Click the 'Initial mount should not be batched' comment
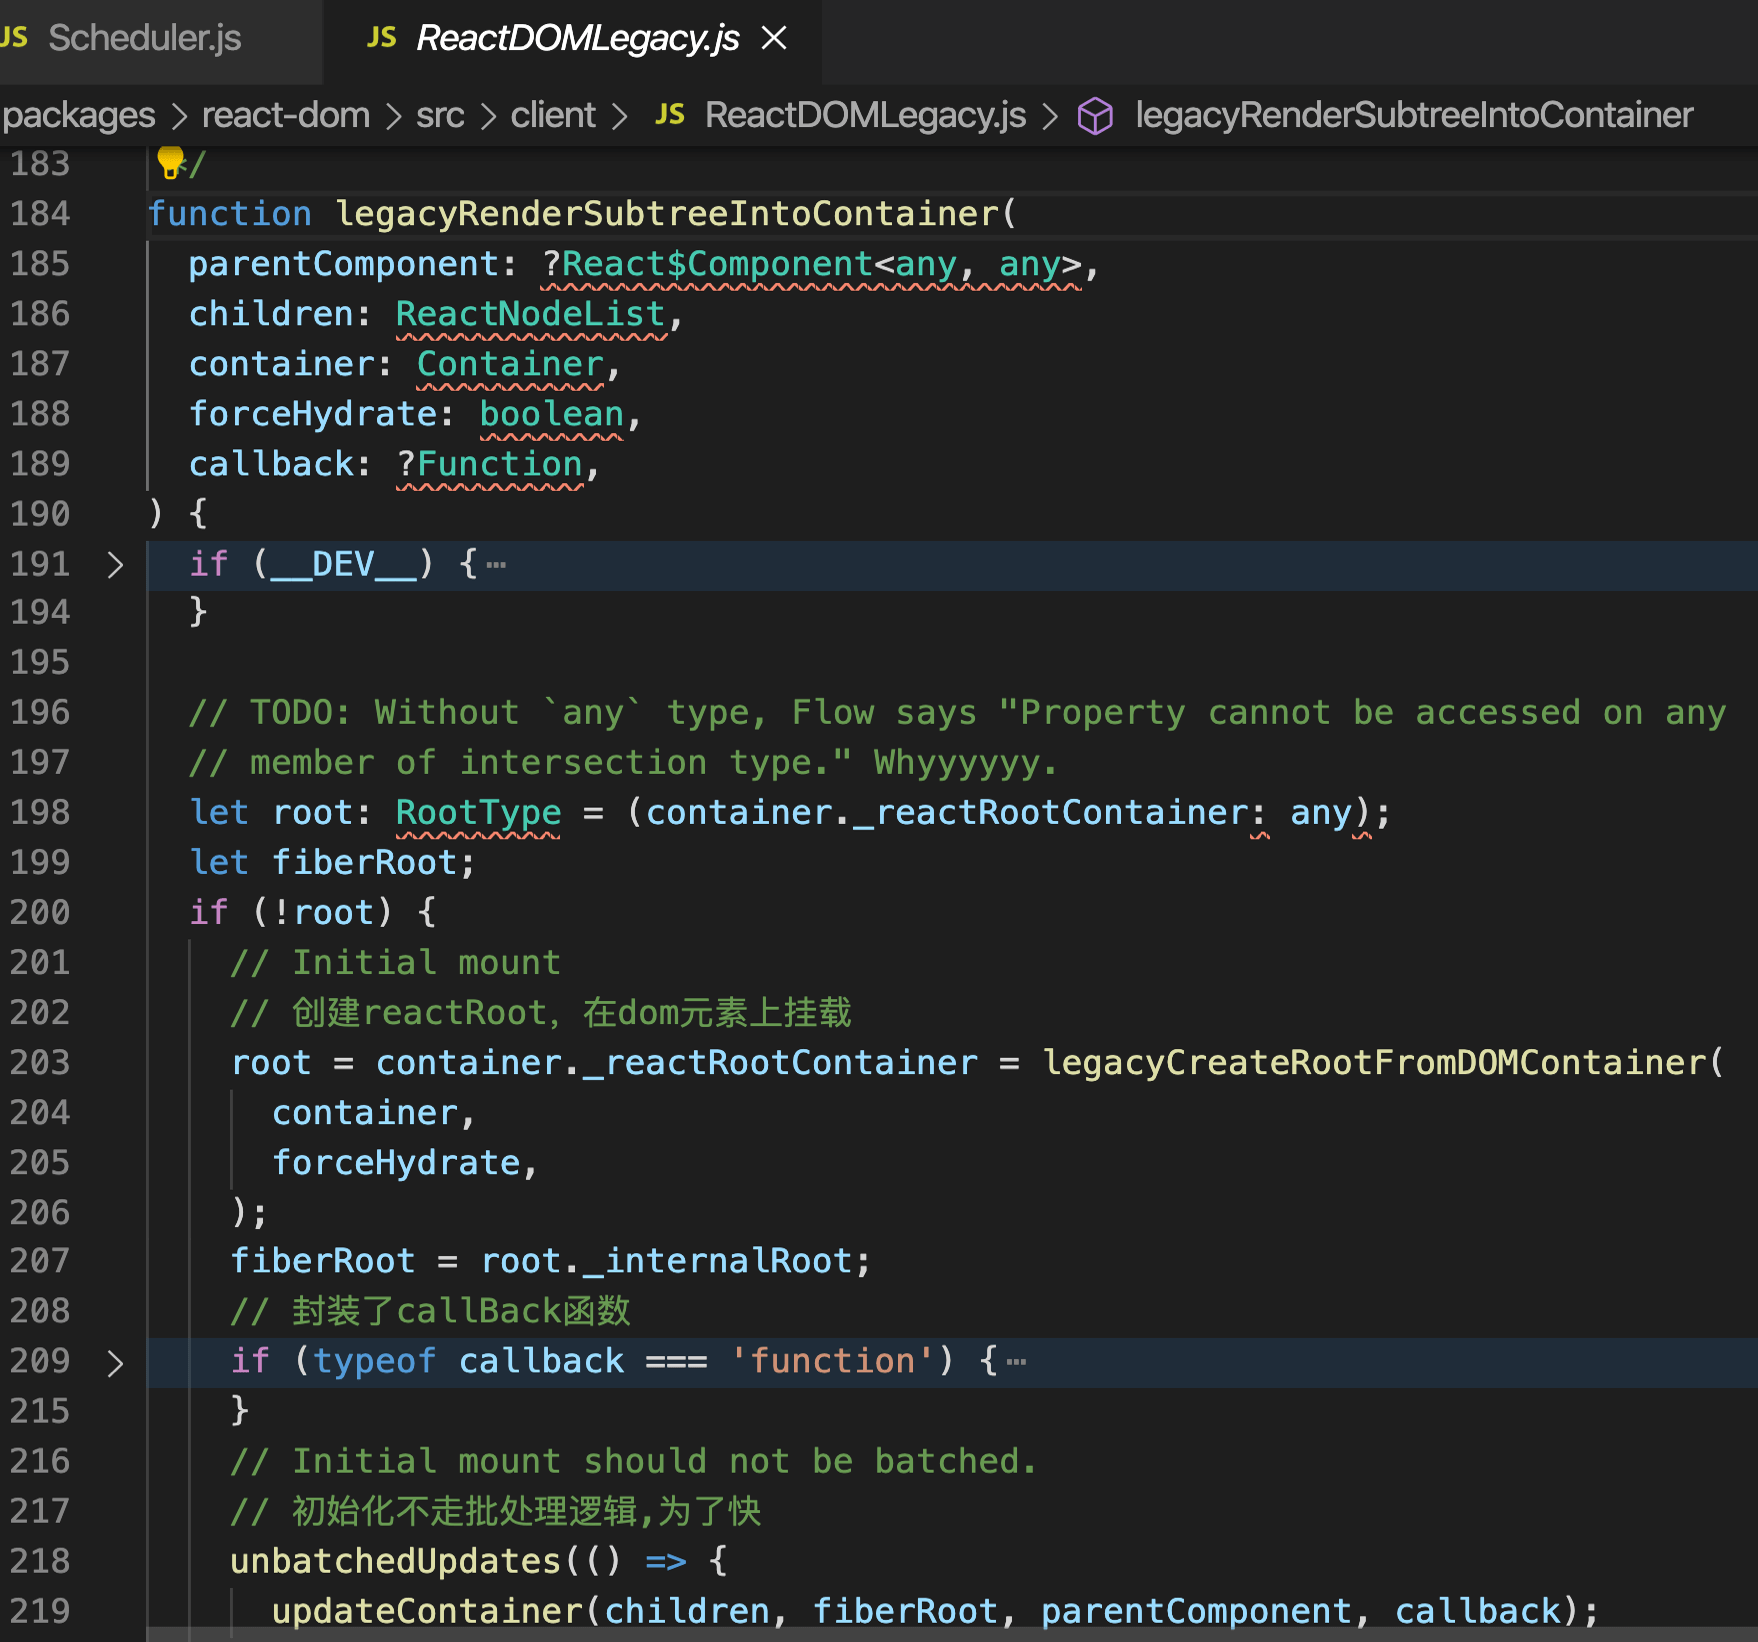 [x=633, y=1461]
